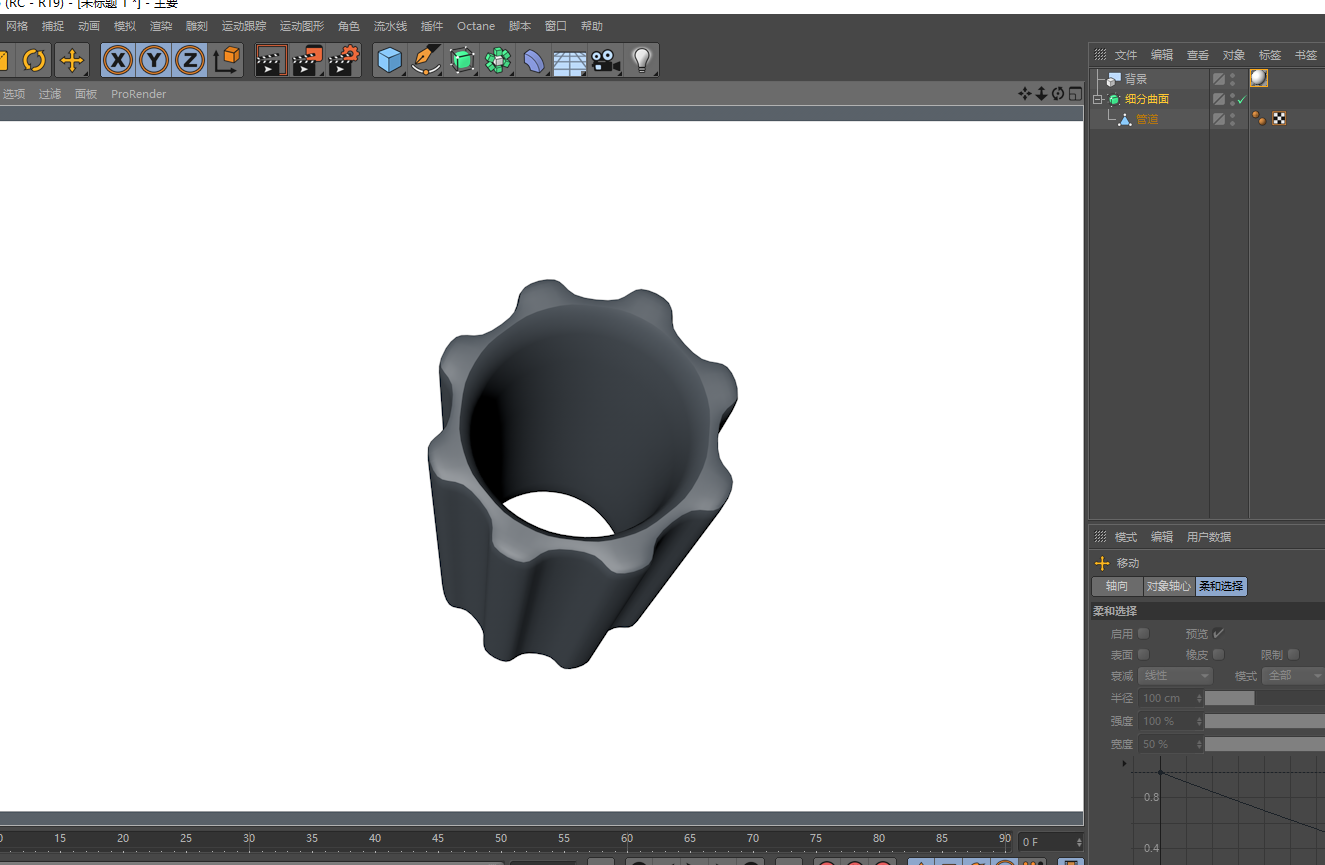Open viewport 面板 menu
The image size is (1325, 865).
[86, 94]
